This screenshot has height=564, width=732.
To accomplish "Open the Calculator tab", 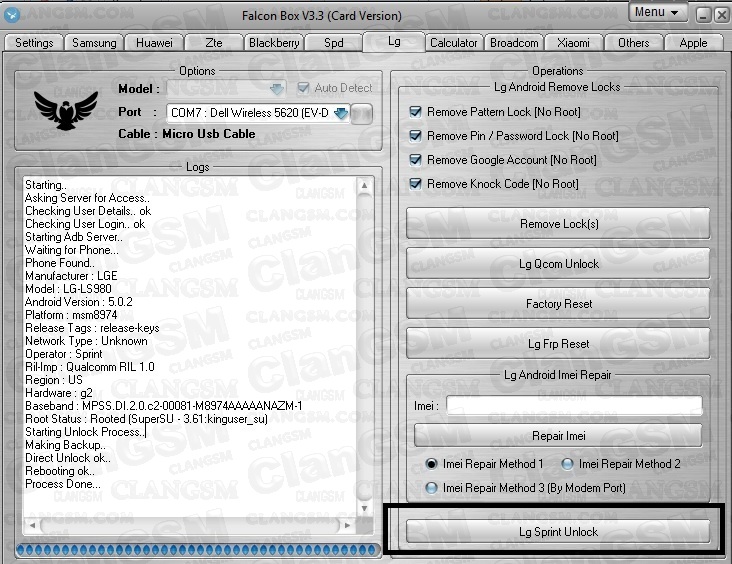I will point(454,43).
